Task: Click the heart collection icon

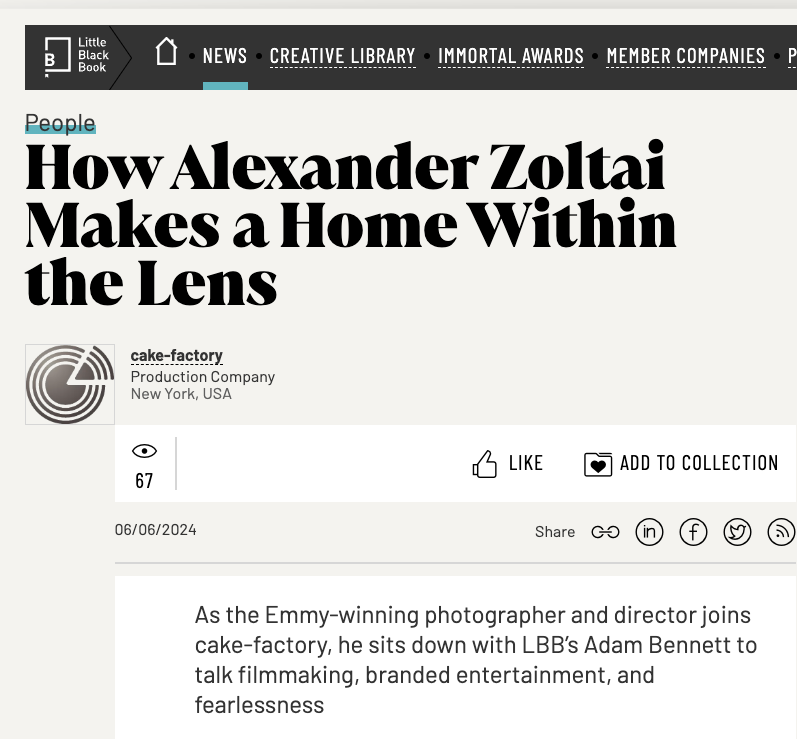Action: click(598, 464)
